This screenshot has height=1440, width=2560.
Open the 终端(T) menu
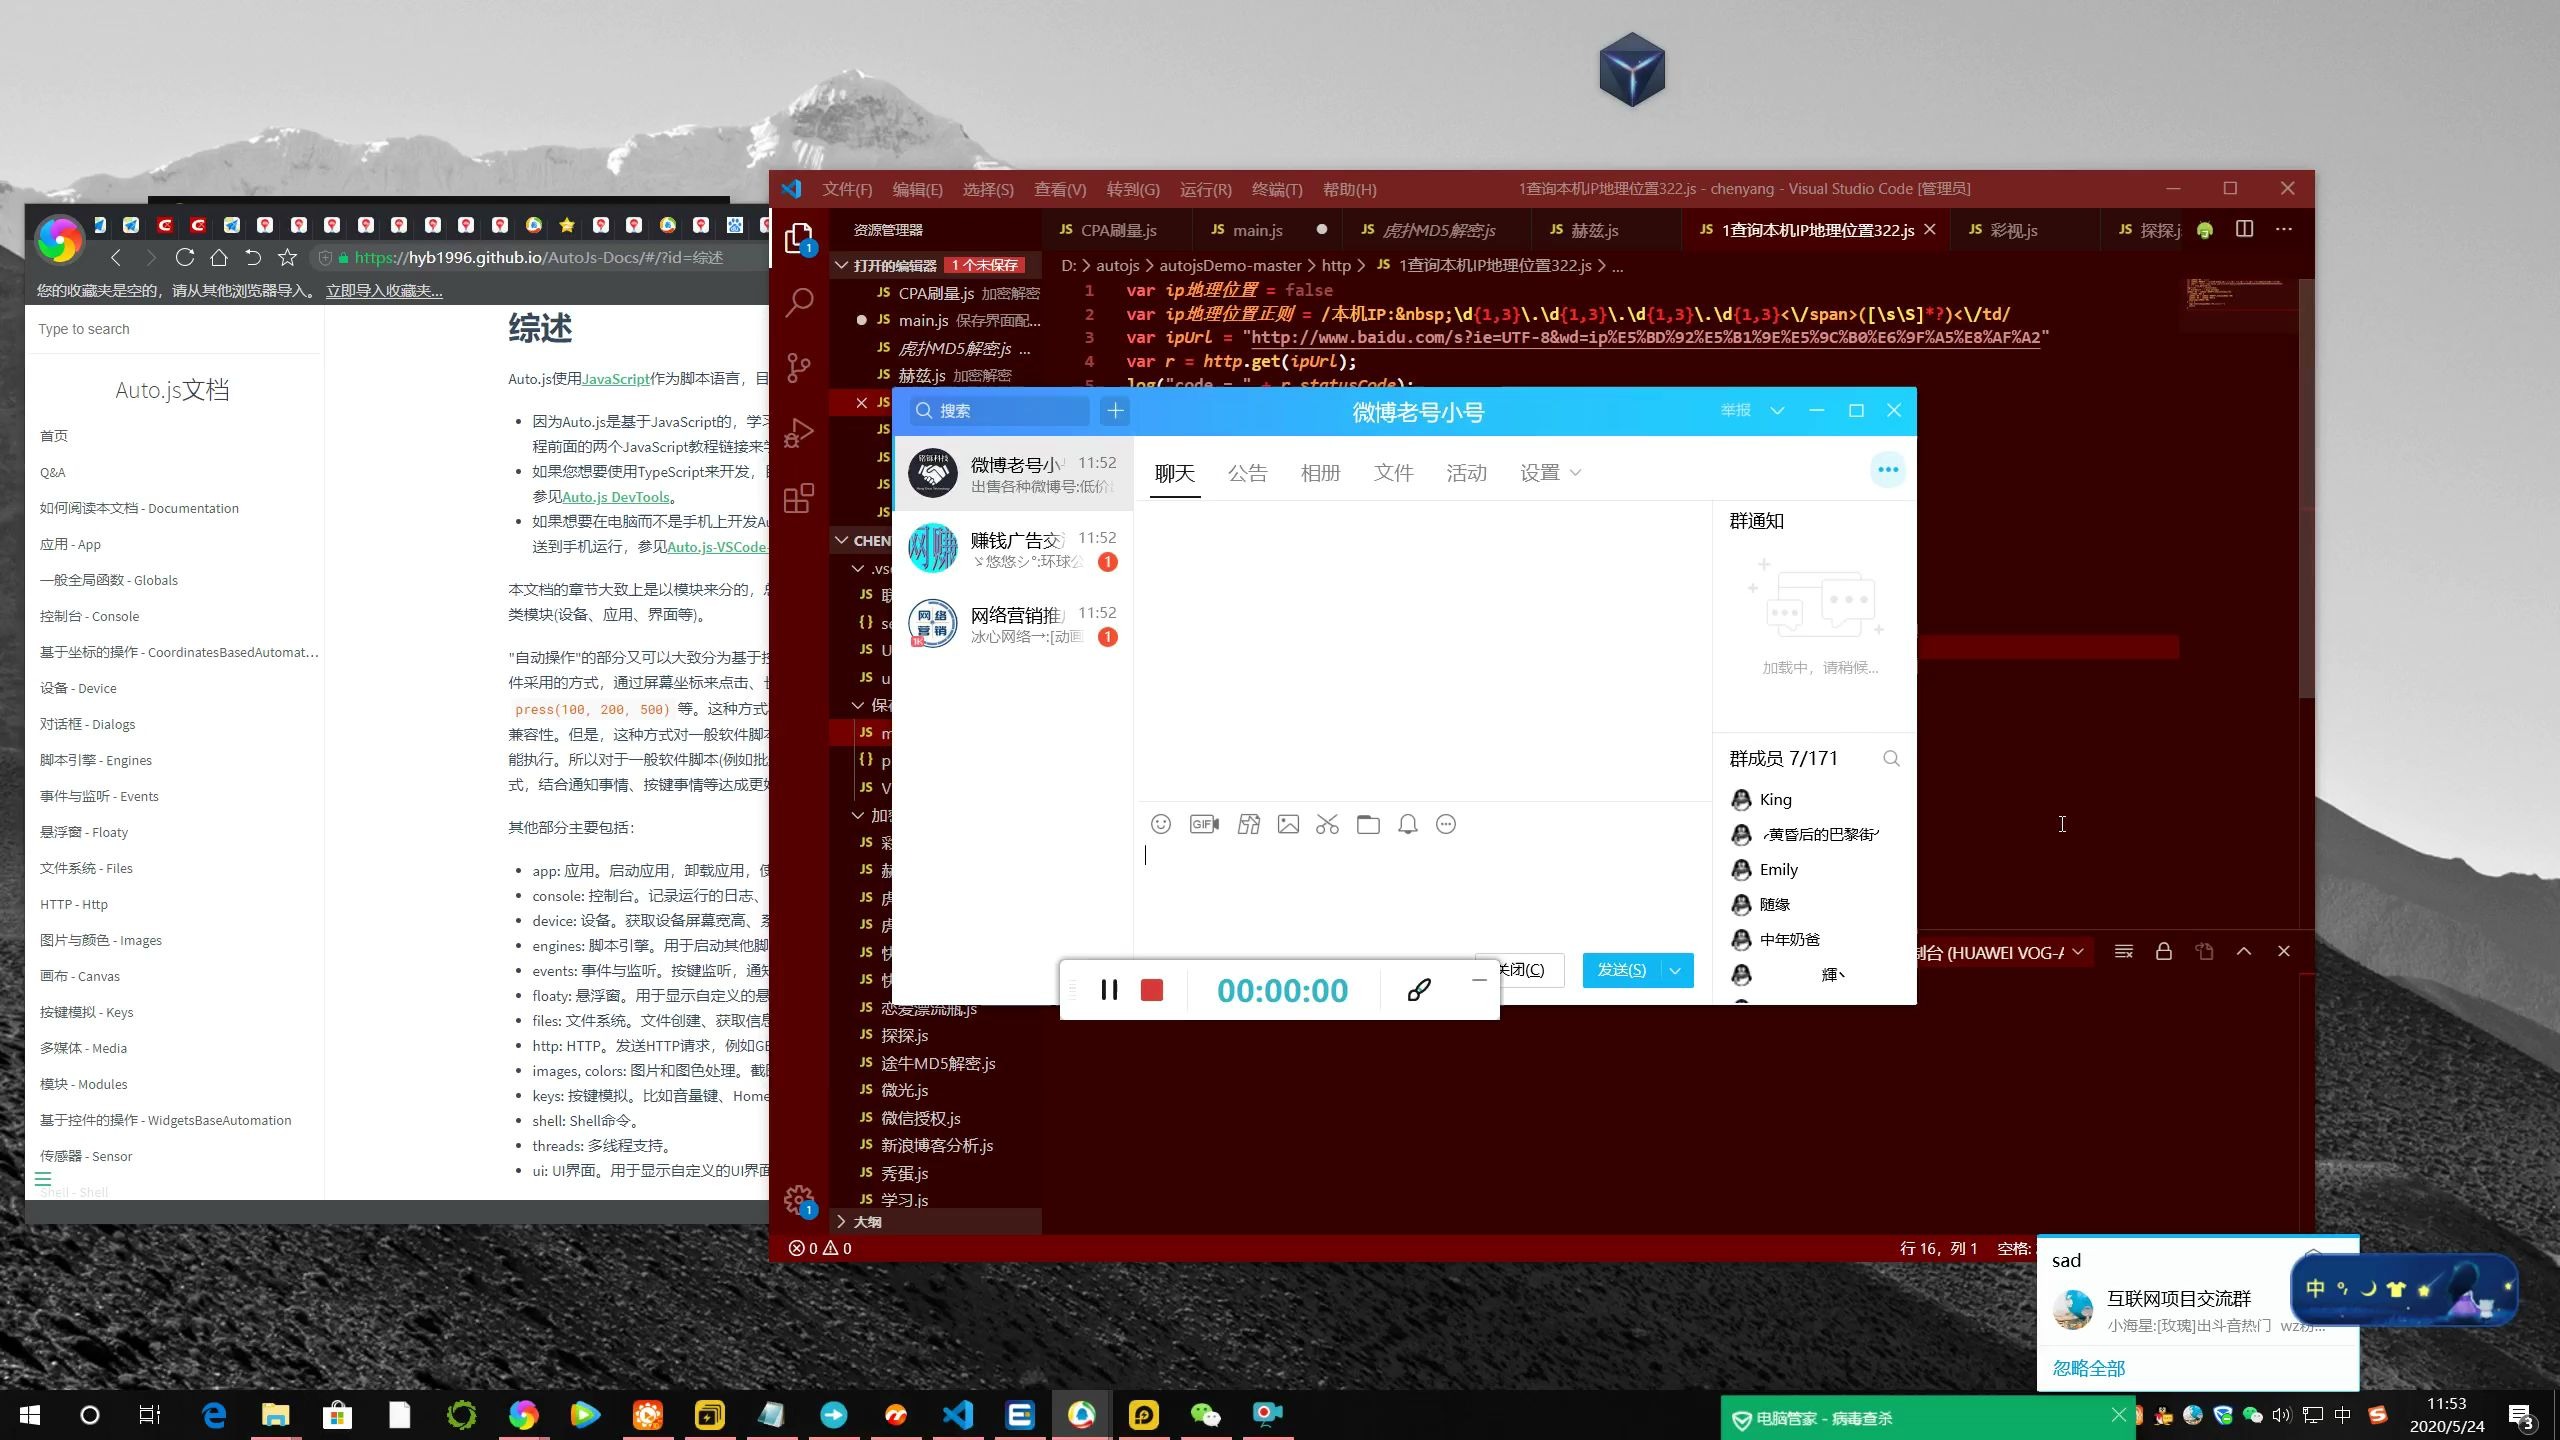tap(1276, 189)
